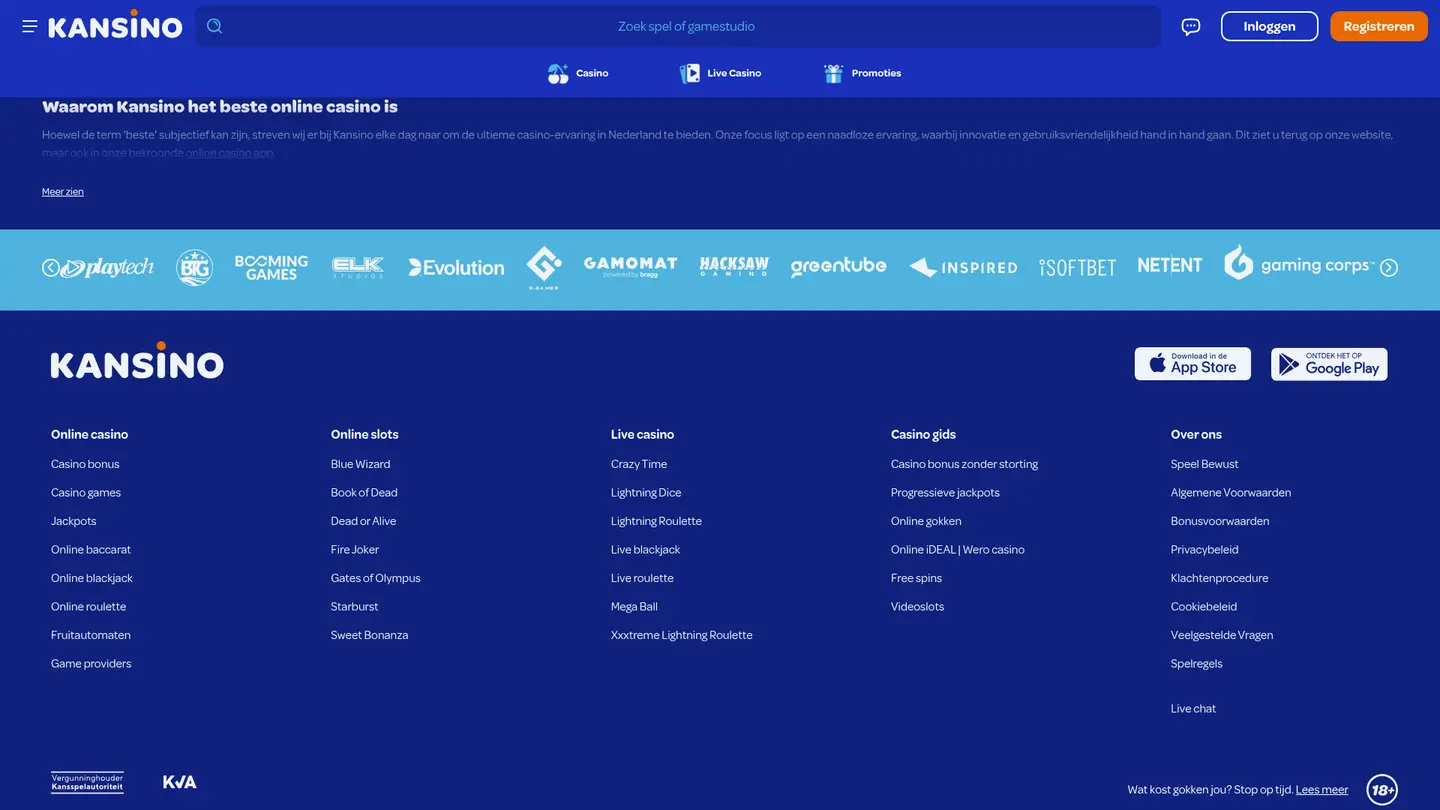Screen dimensions: 1440x810
Task: Open the live chat bubble icon
Action: pos(1190,27)
